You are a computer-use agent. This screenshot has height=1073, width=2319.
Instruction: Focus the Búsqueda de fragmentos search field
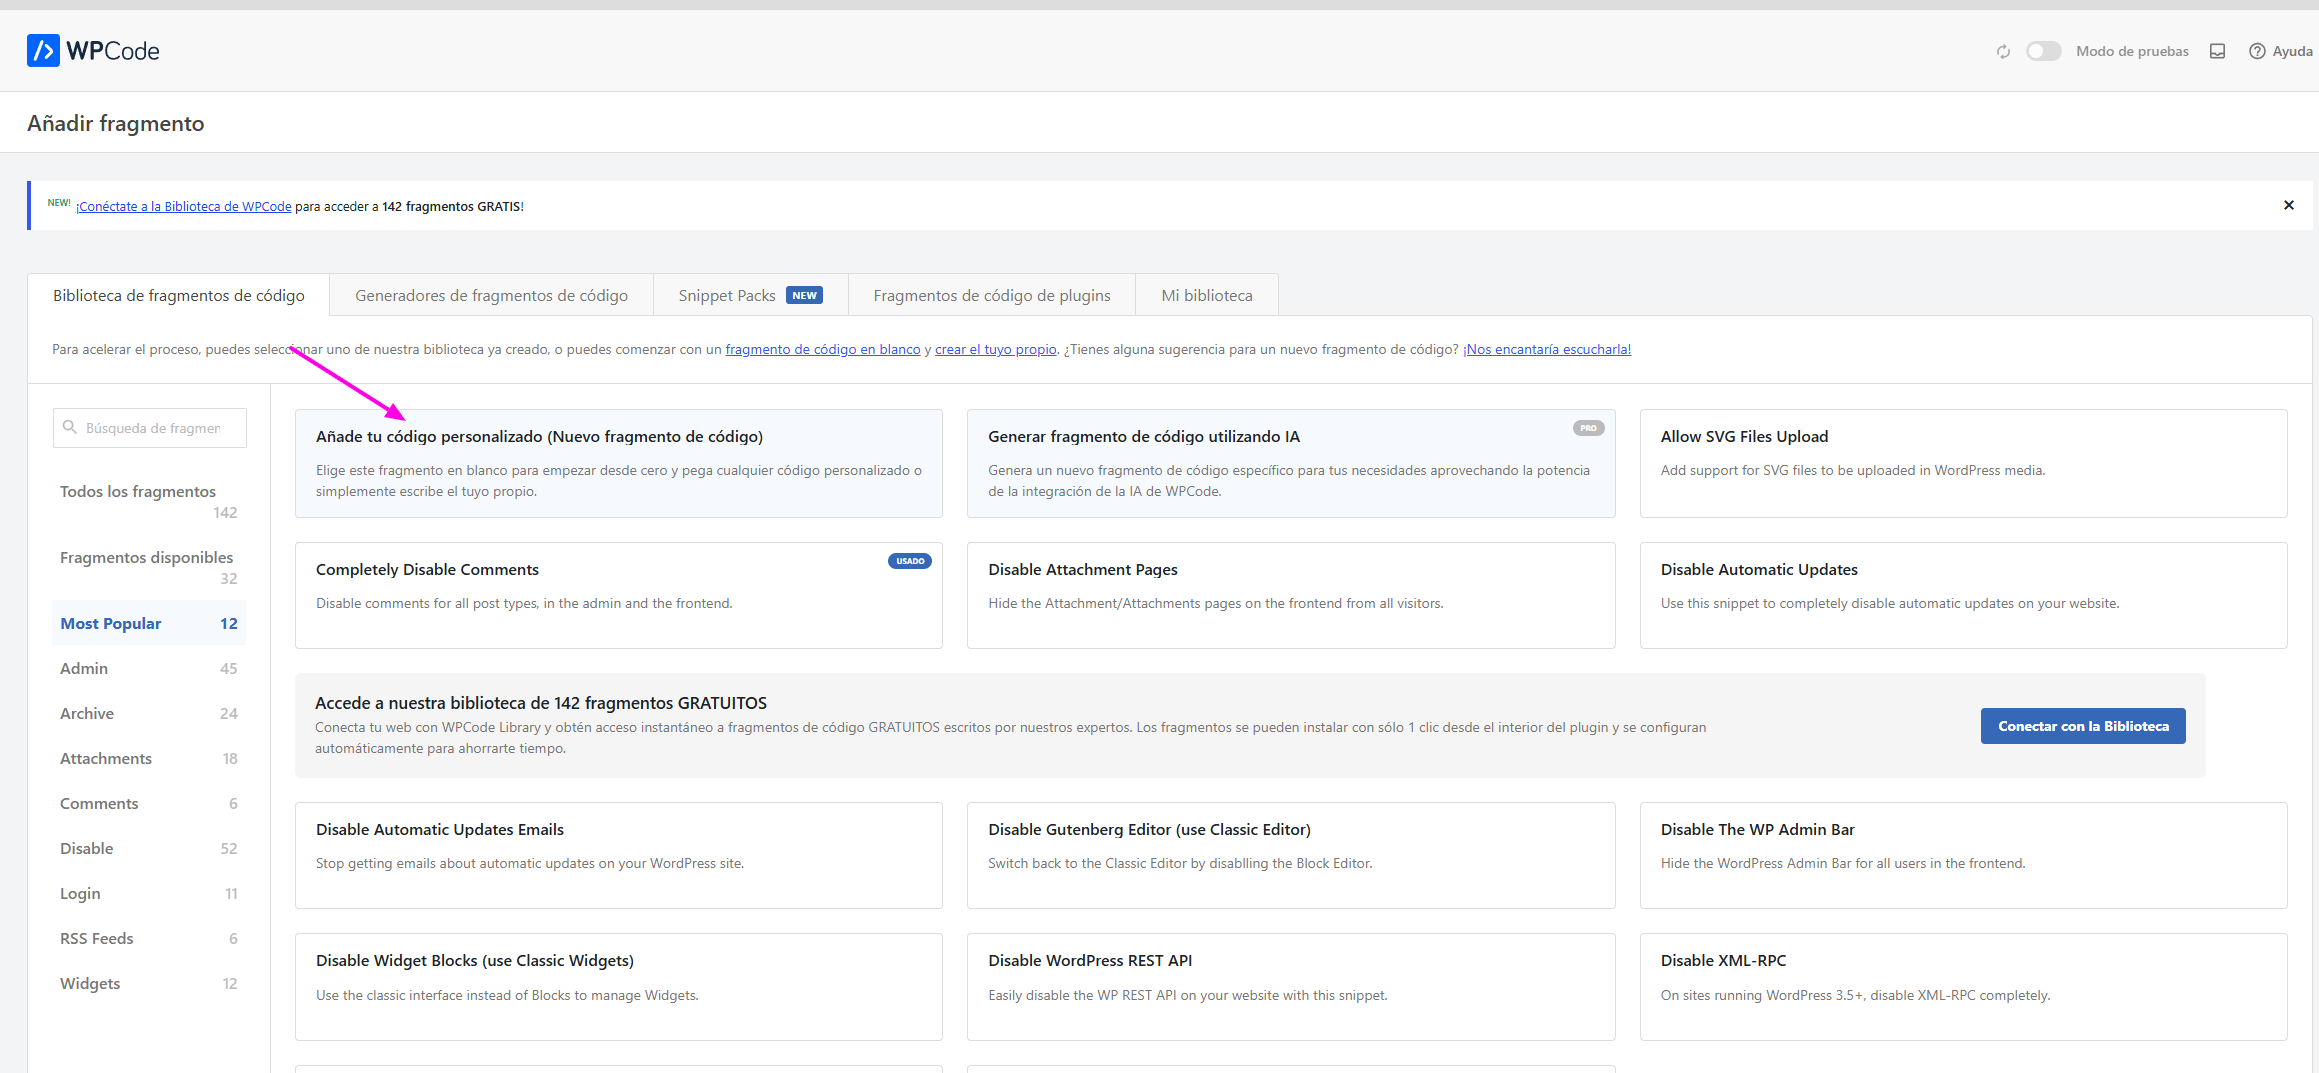click(x=150, y=428)
